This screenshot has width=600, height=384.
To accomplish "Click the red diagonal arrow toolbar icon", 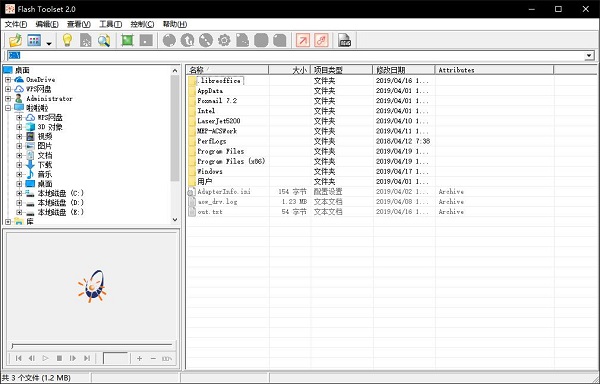I will (303, 40).
